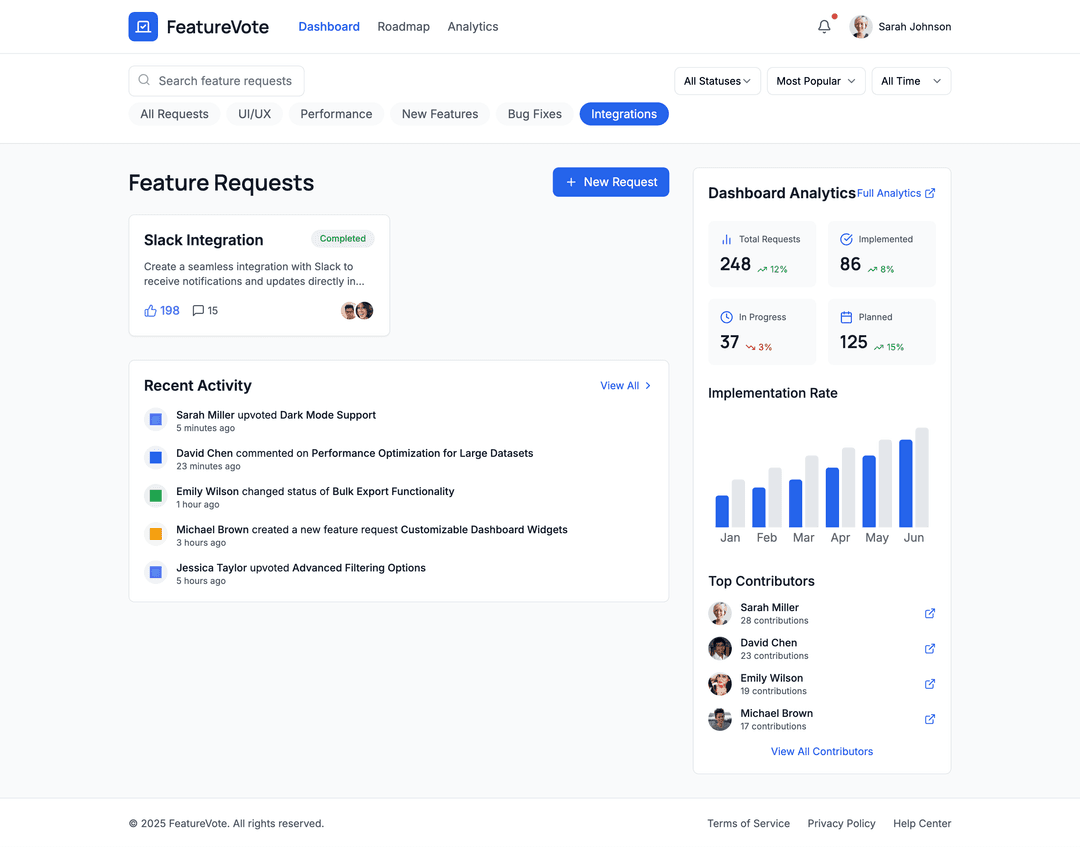Toggle the Bug Fixes category filter

(534, 114)
